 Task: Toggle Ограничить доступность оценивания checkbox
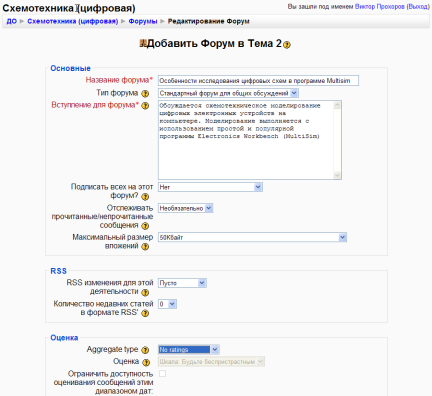pyautogui.click(x=162, y=374)
